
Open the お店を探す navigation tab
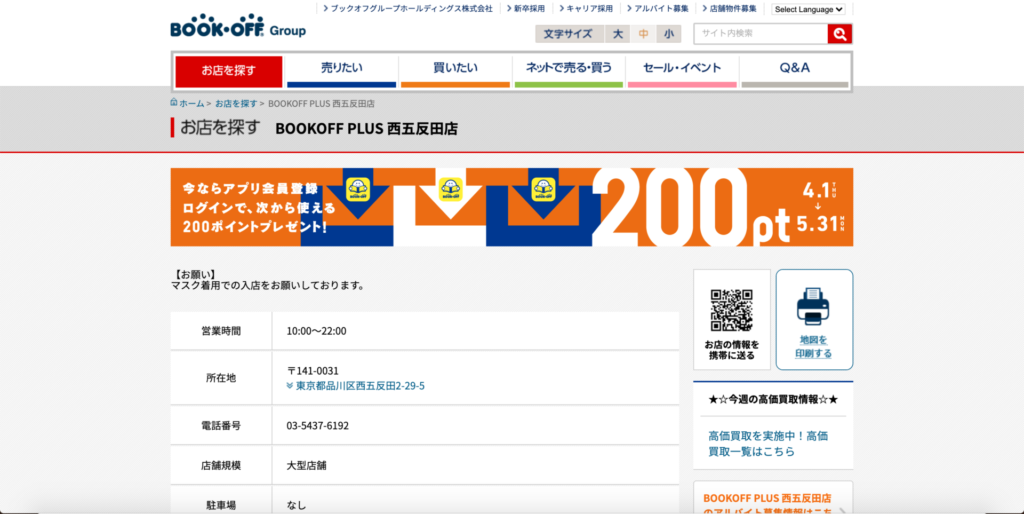click(x=229, y=71)
